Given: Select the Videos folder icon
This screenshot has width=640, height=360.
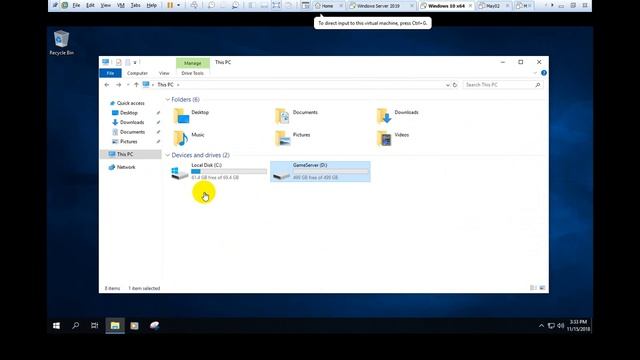Looking at the screenshot, I should point(384,138).
